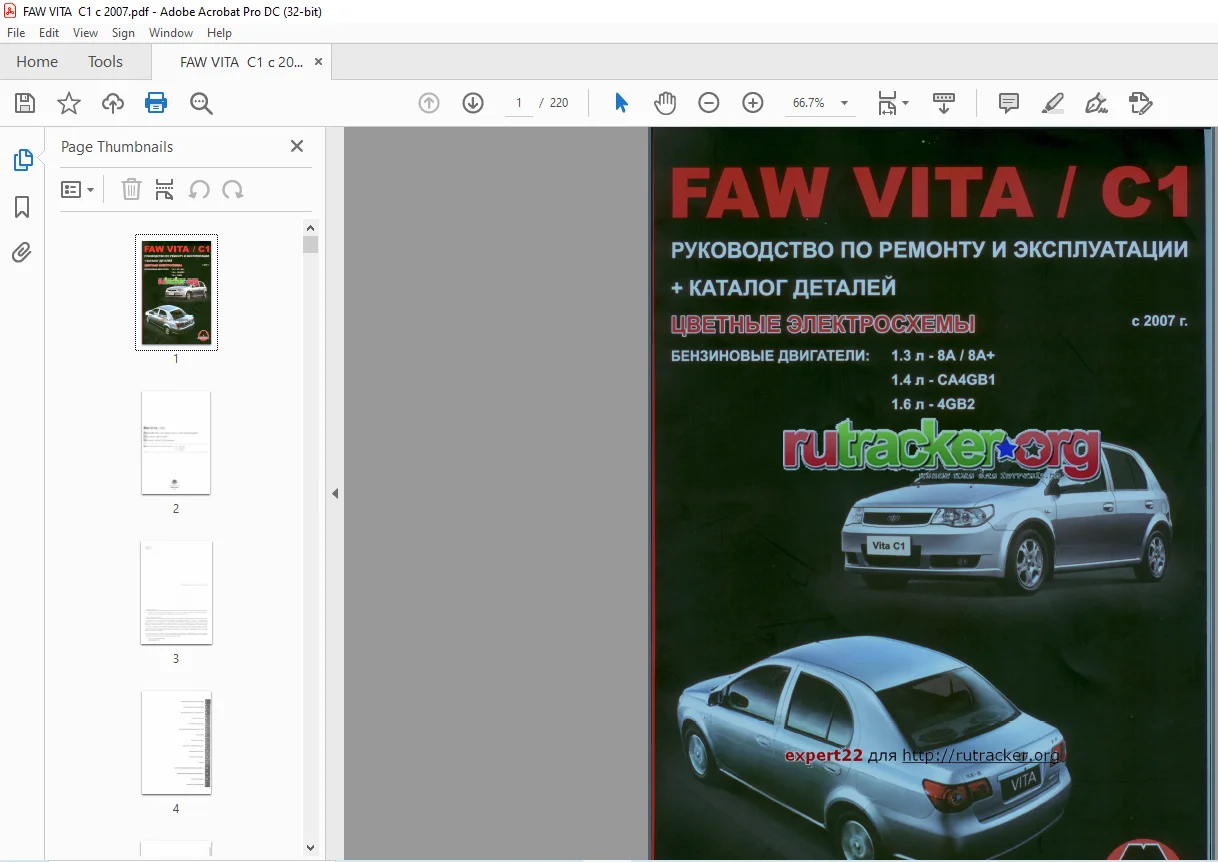This screenshot has height=862, width=1218.
Task: Click the 'Page Thumbnails' panel title
Action: (x=117, y=146)
